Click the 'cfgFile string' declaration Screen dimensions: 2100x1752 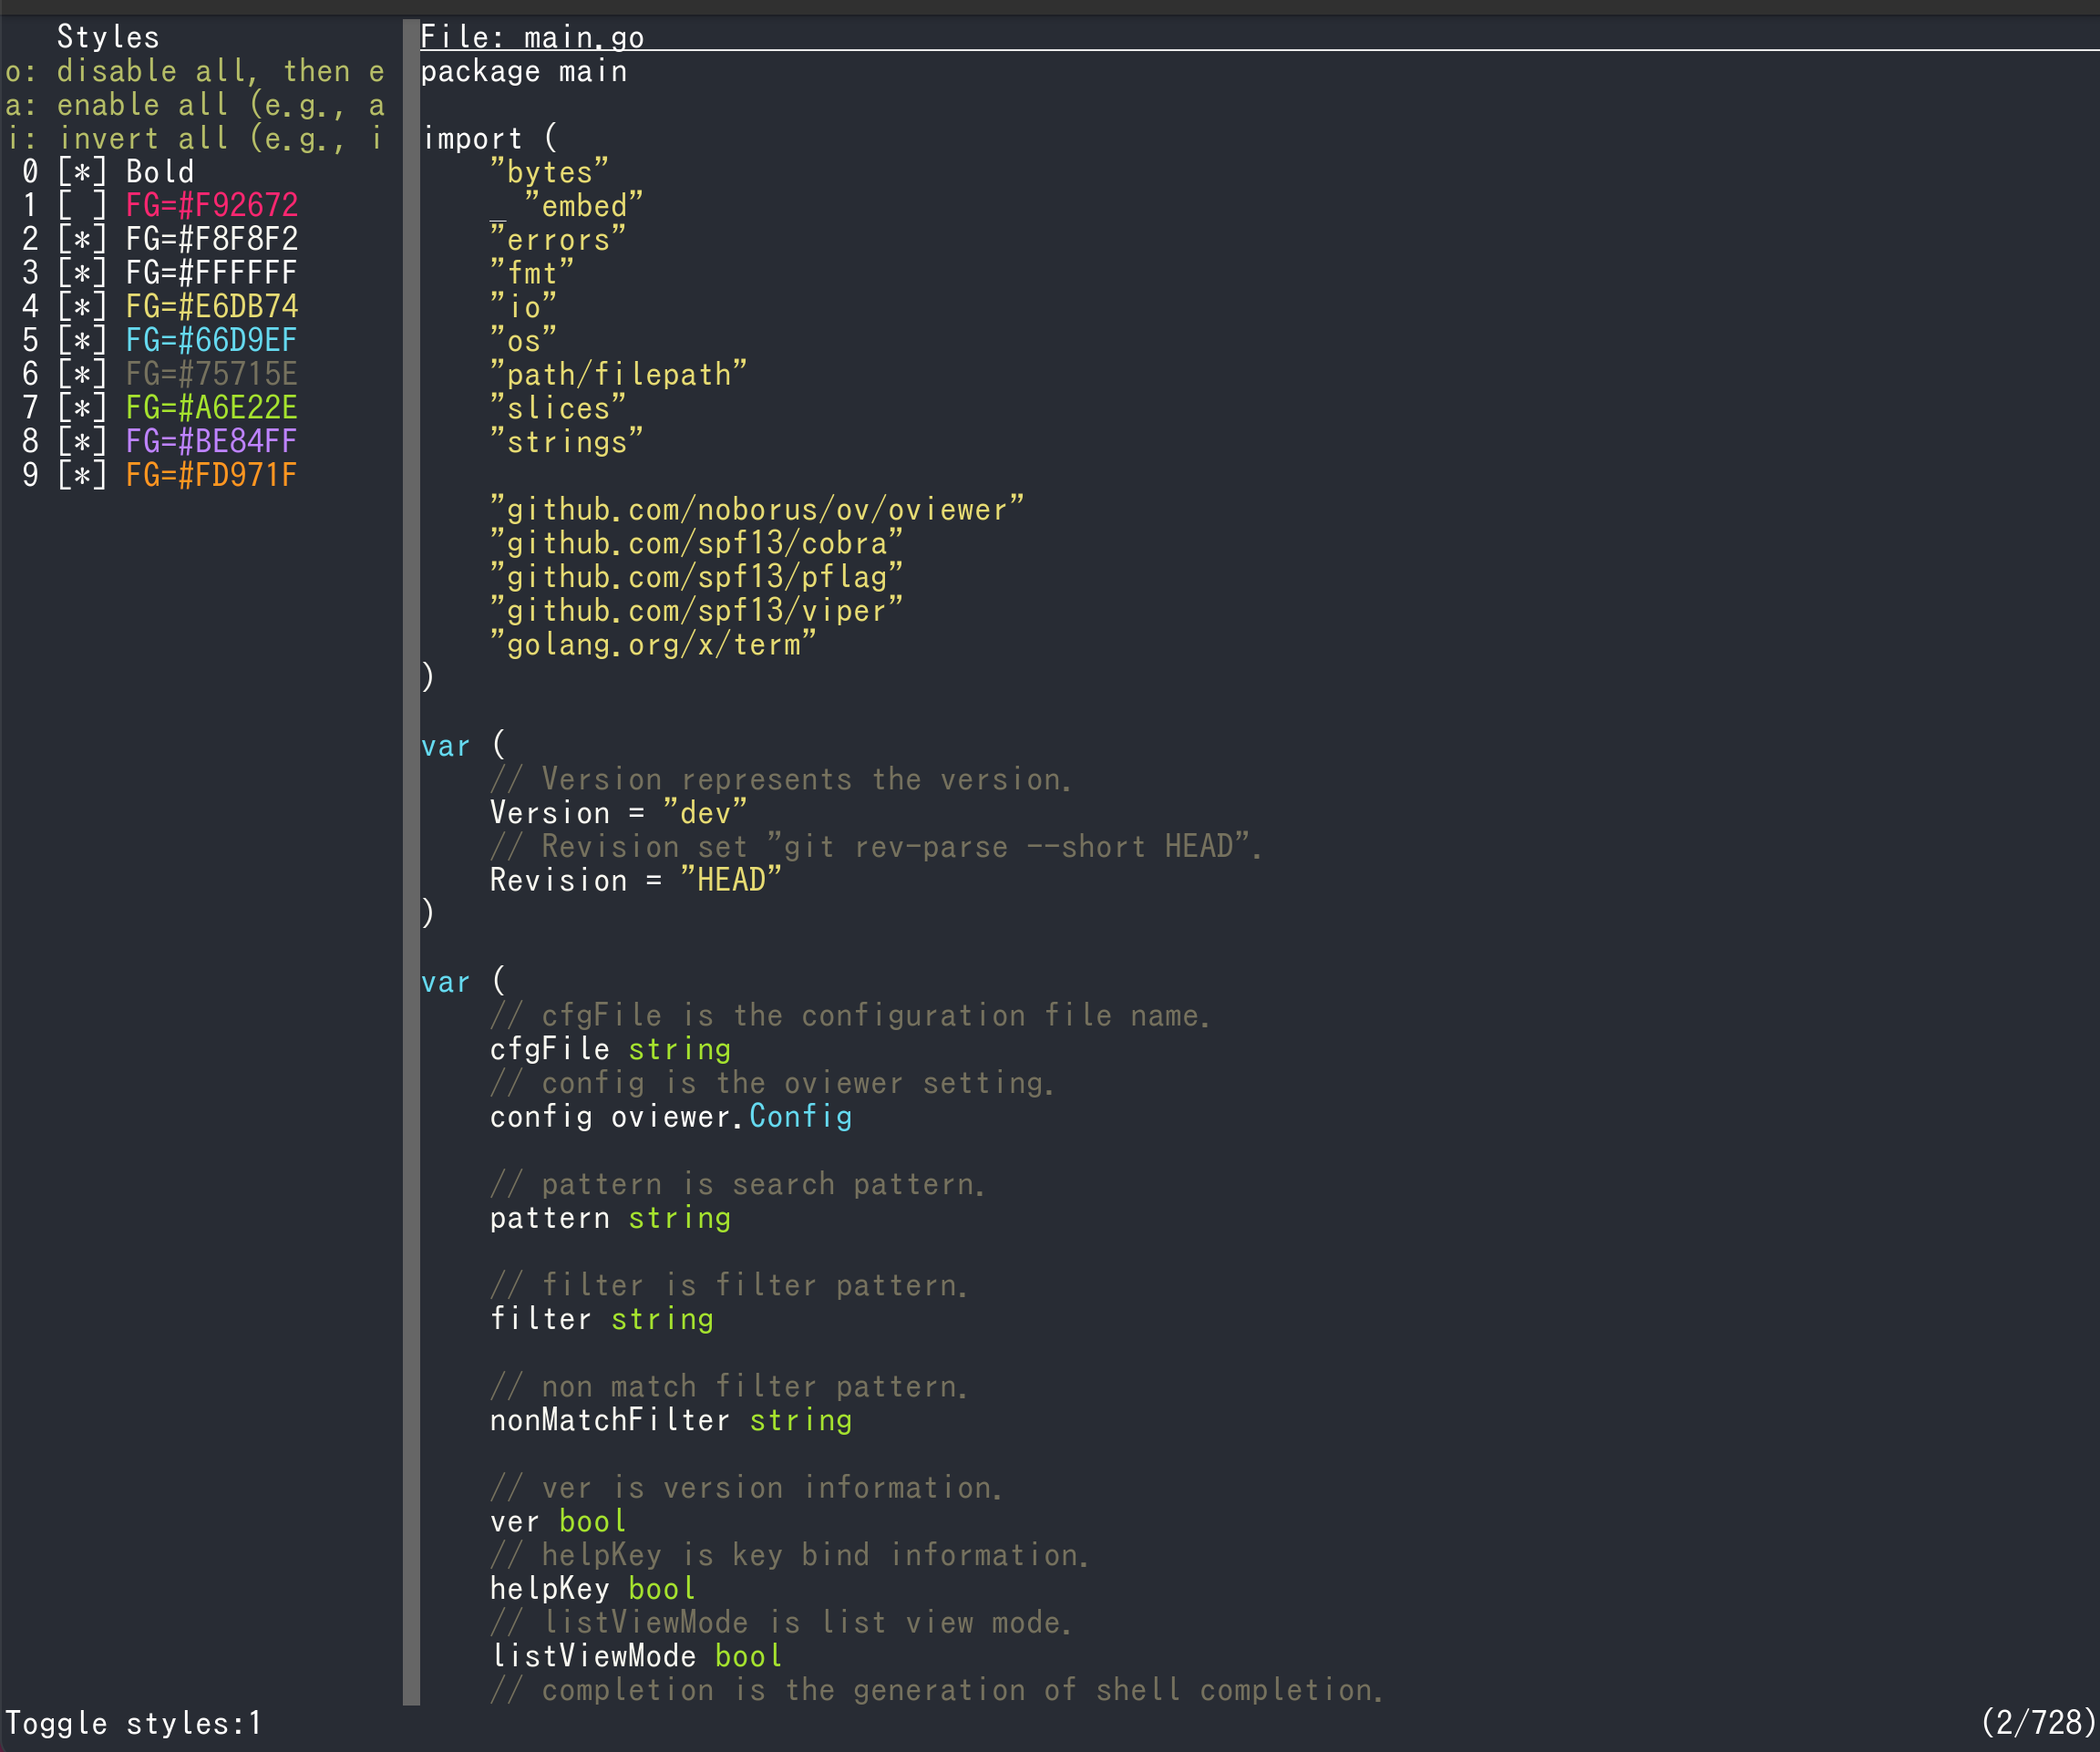click(611, 1050)
